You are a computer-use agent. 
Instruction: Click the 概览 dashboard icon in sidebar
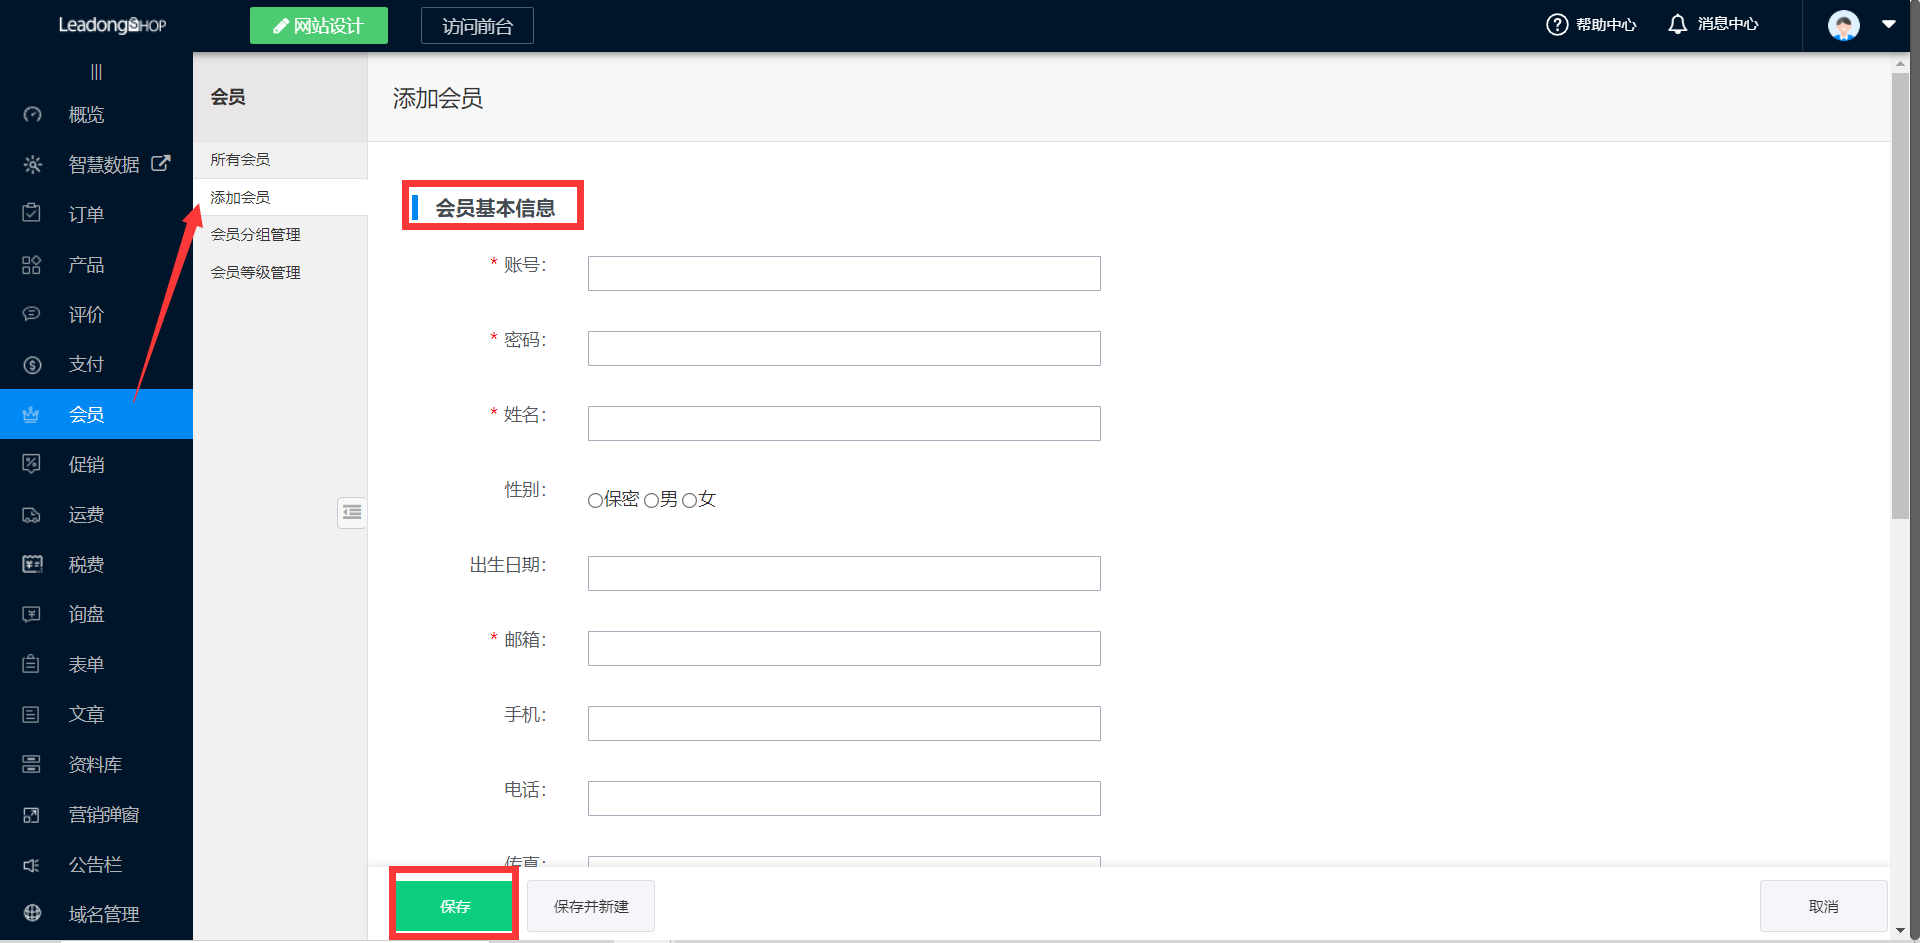tap(32, 115)
